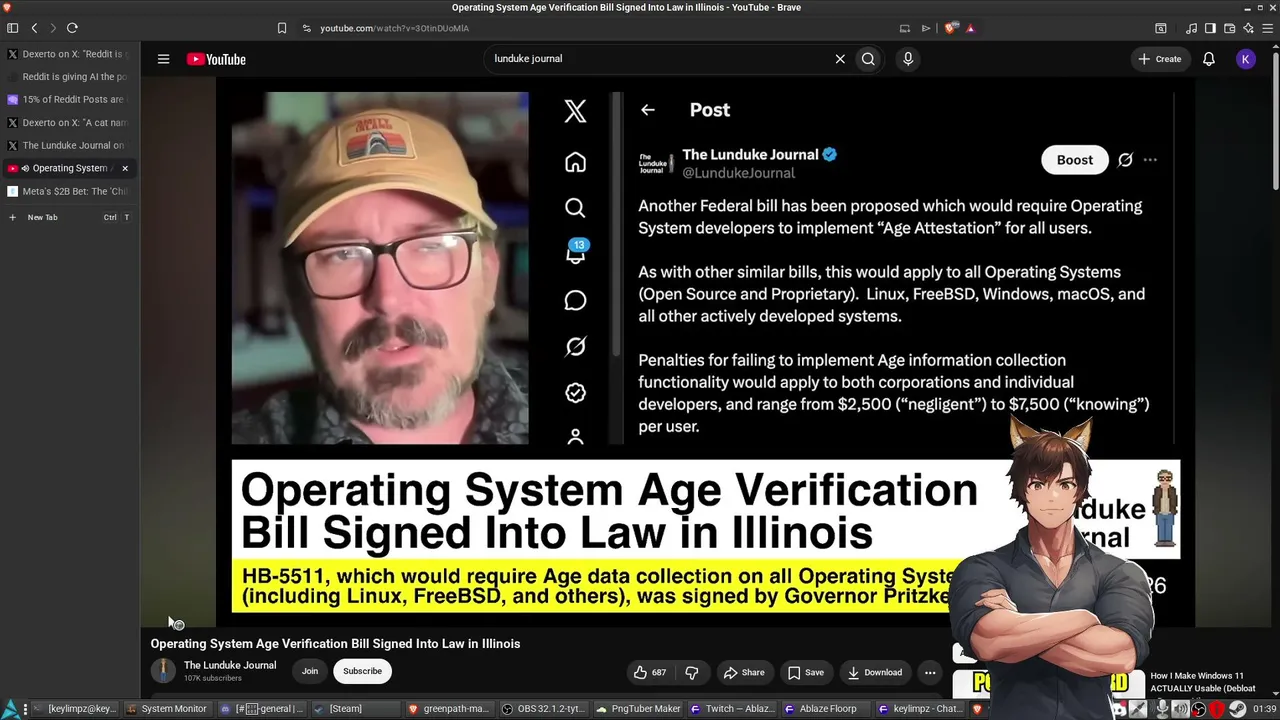Open the YouTube guide hamburger menu
Image resolution: width=1280 pixels, height=720 pixels.
(163, 59)
